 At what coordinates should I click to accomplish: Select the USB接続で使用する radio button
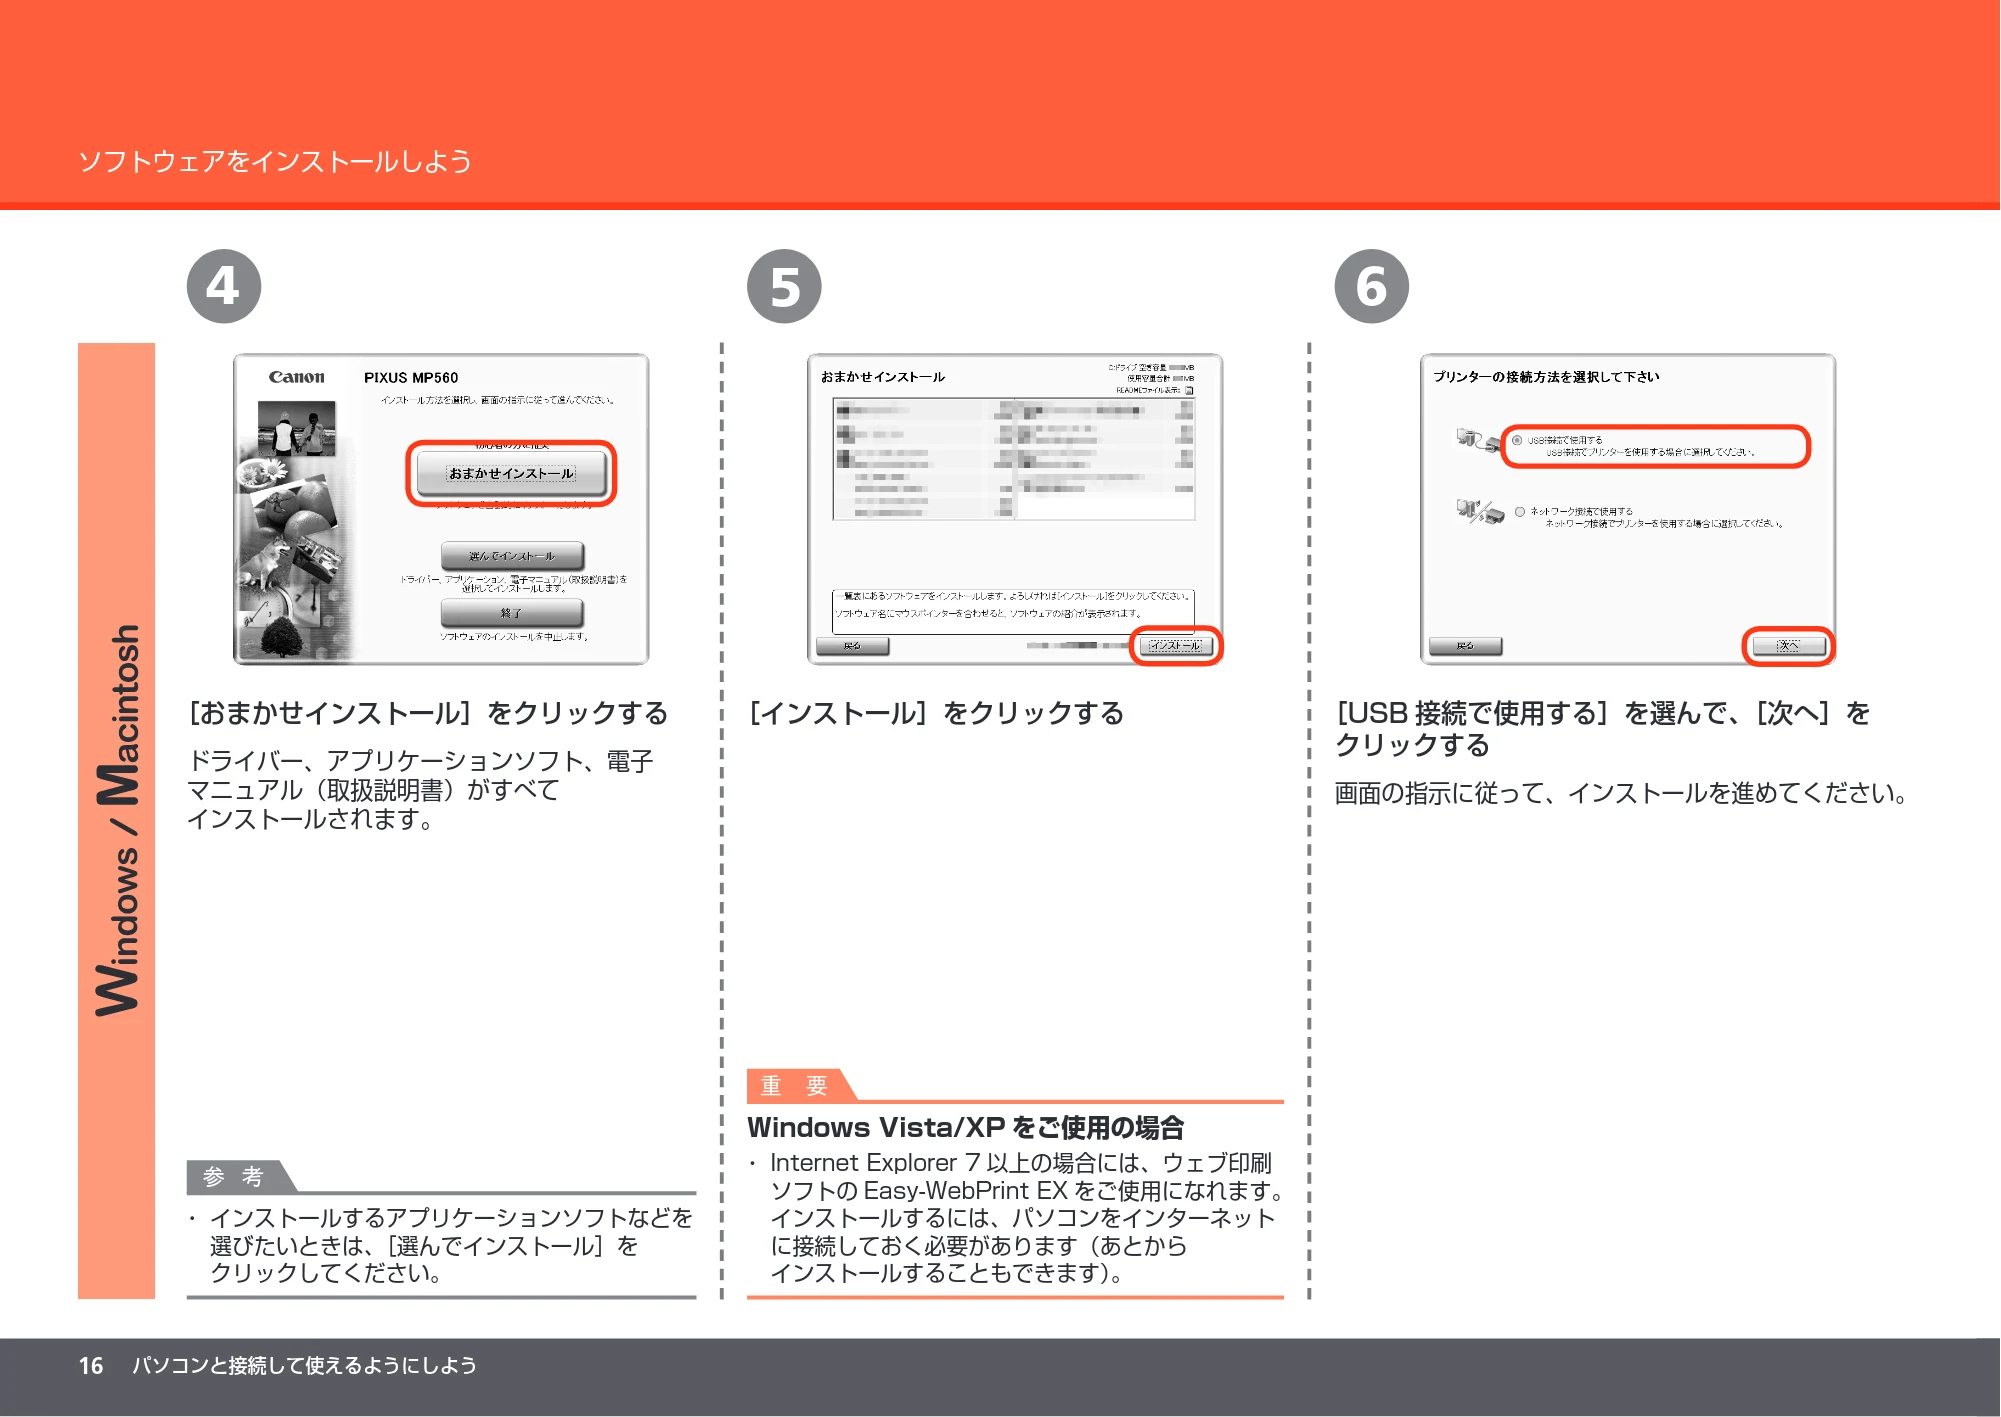1517,440
